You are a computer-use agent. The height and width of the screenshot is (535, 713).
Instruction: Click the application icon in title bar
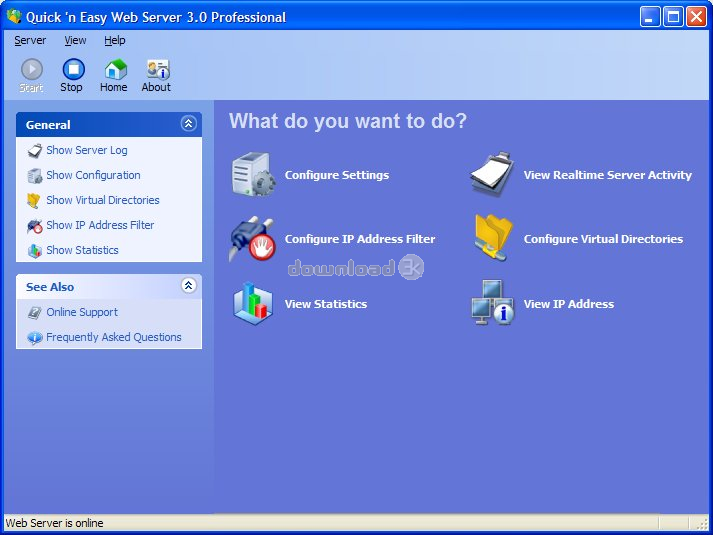tap(15, 16)
